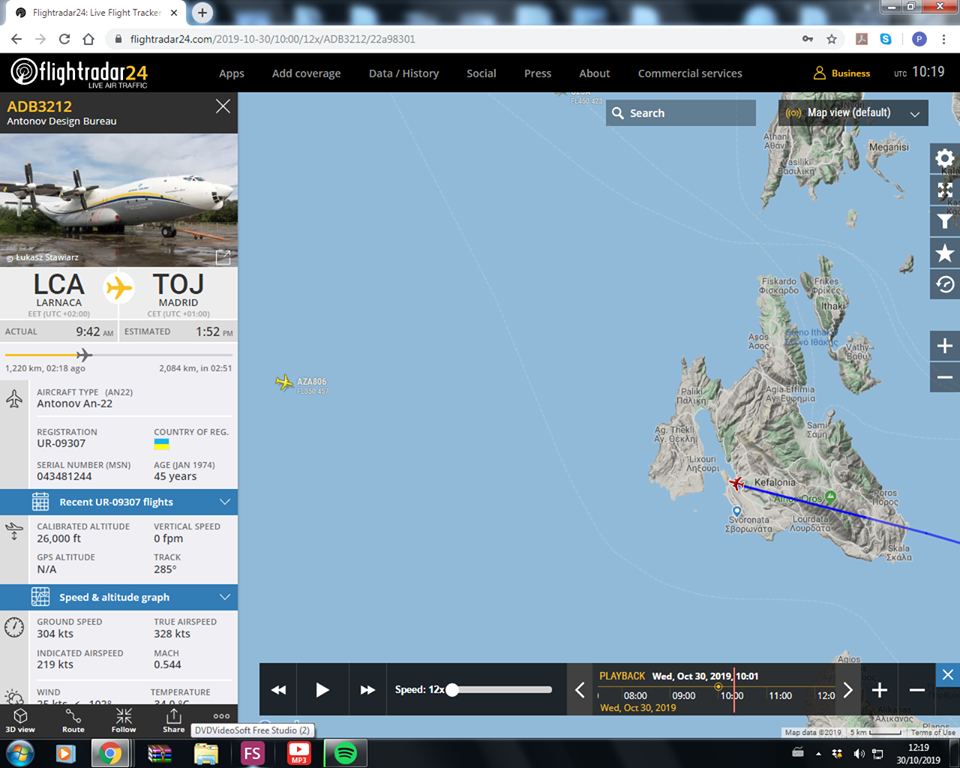Open aircraft photo in external view
The height and width of the screenshot is (768, 960).
tap(223, 257)
